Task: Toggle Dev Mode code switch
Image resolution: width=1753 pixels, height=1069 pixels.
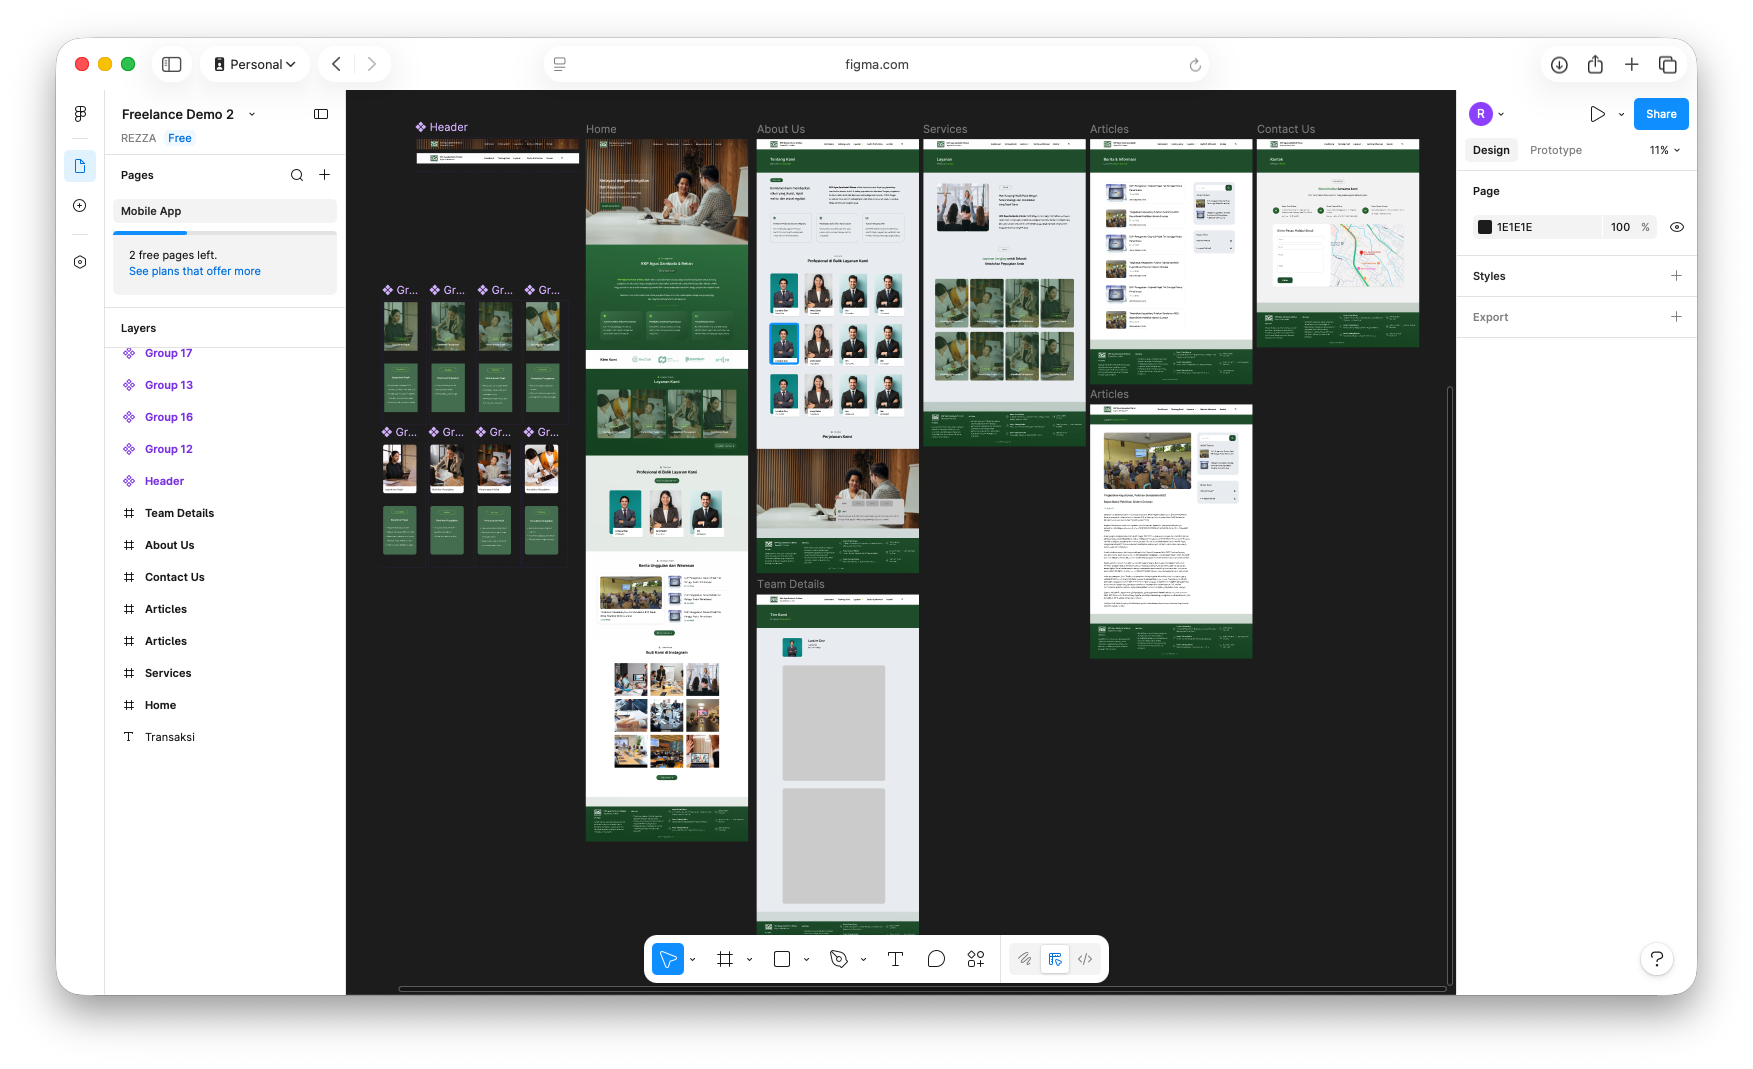Action: coord(1085,959)
